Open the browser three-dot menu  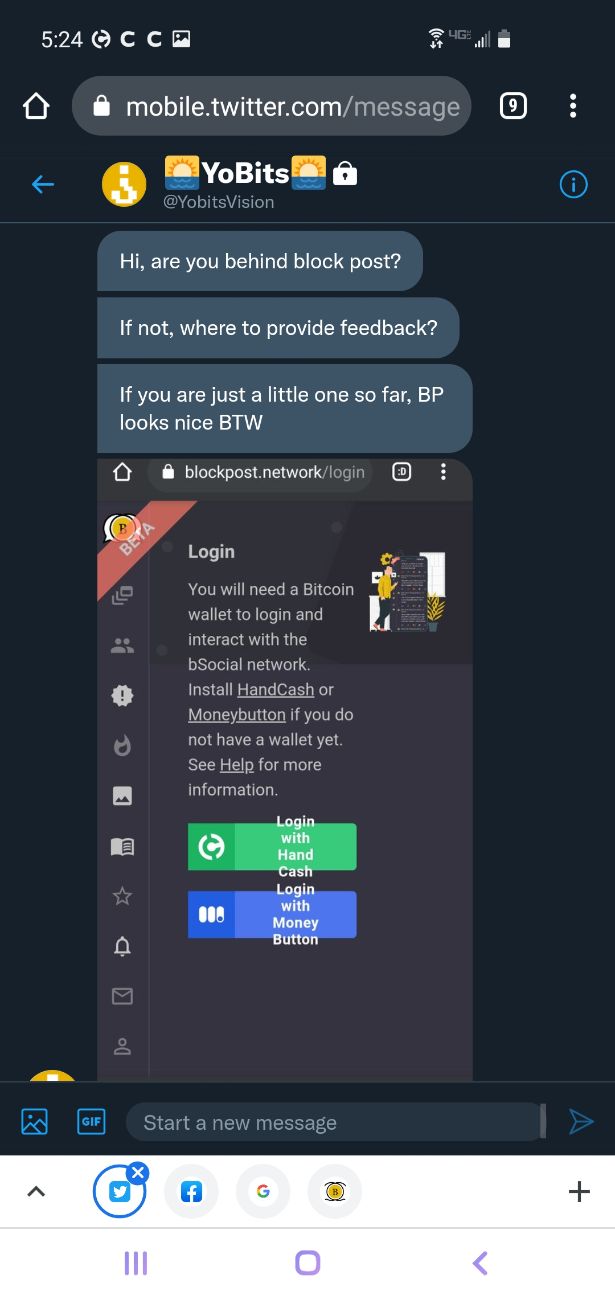(573, 106)
